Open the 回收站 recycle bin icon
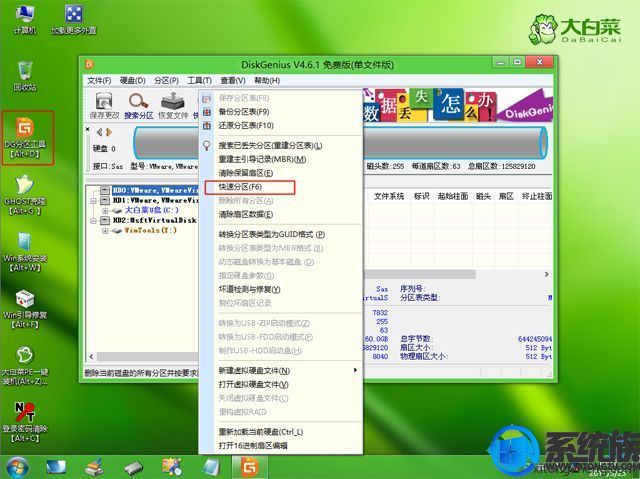 point(25,76)
